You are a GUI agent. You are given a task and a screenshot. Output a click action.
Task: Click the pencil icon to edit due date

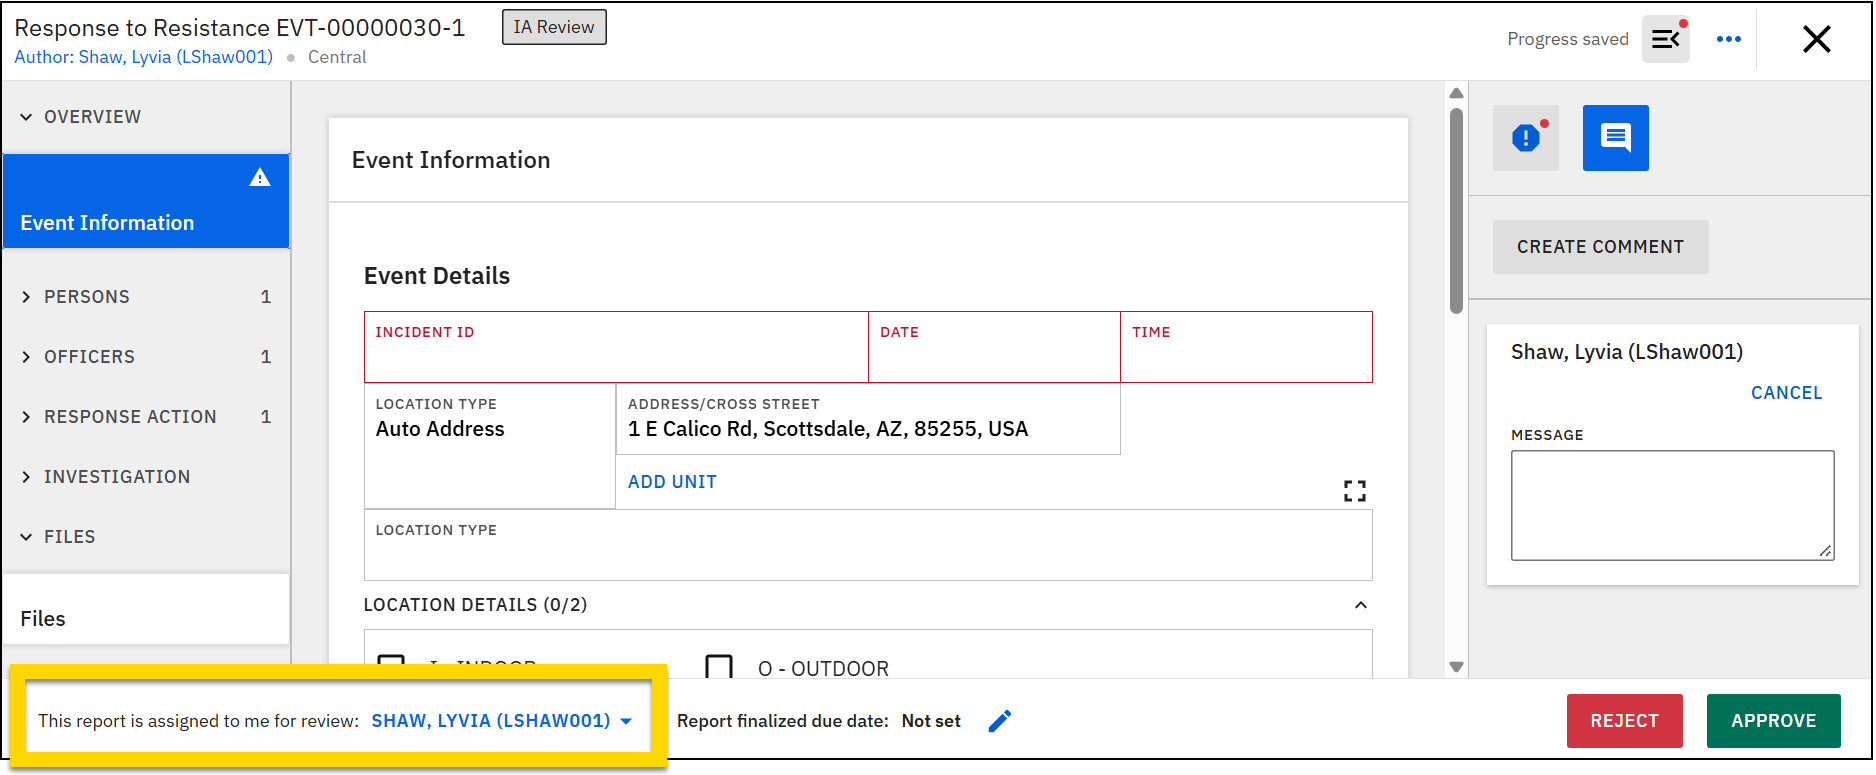[999, 721]
